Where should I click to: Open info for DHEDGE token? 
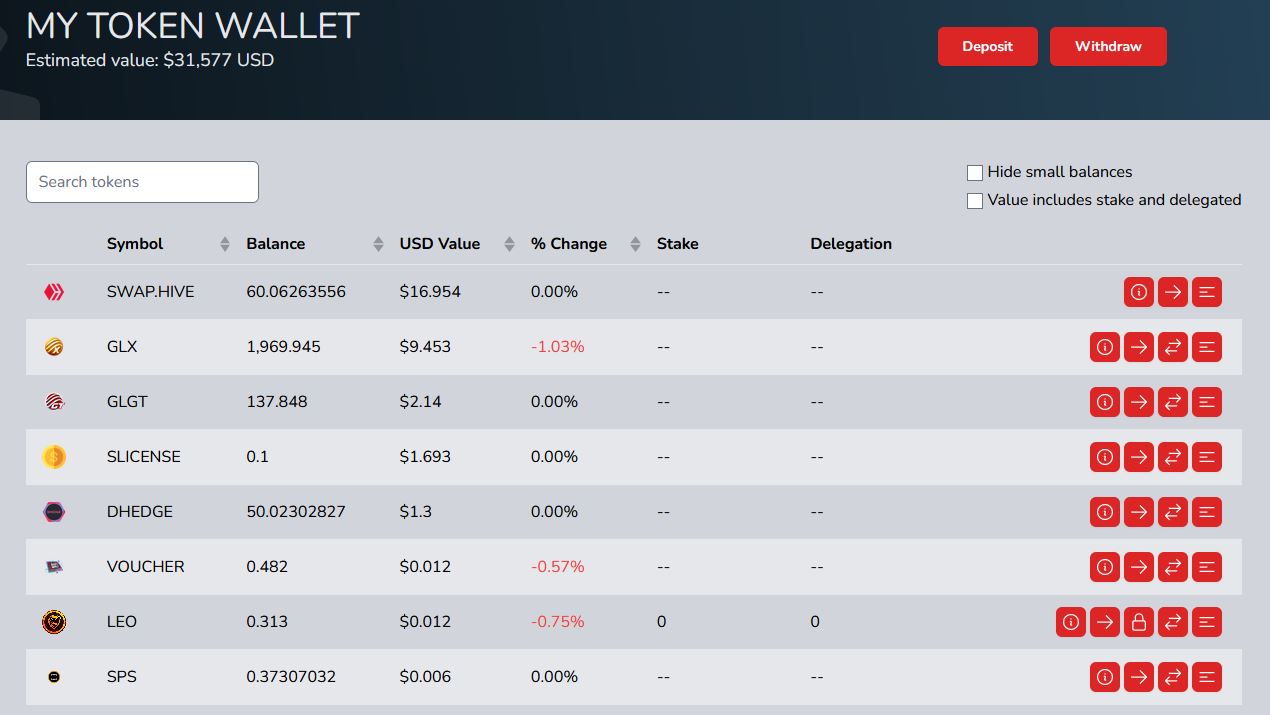1105,512
